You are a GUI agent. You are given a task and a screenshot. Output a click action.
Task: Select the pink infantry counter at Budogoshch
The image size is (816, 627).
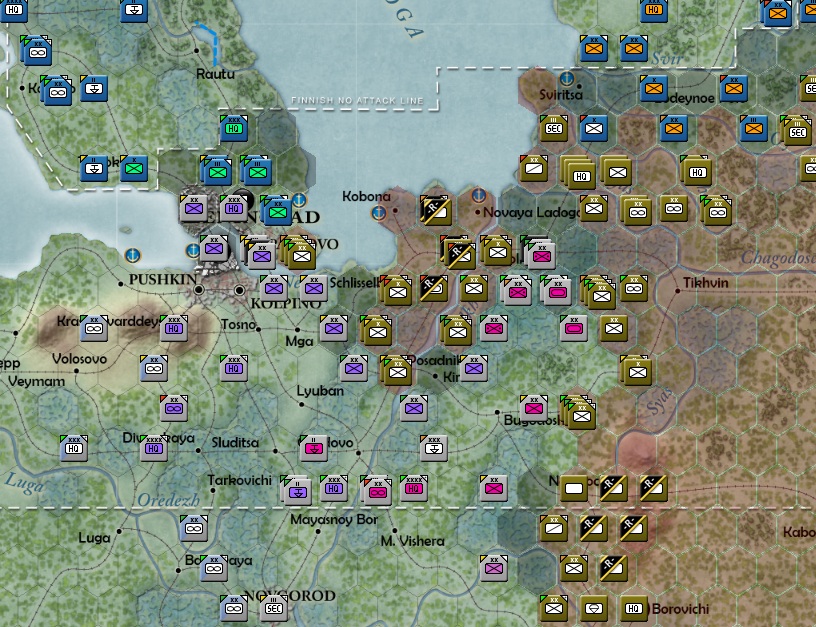(x=533, y=408)
